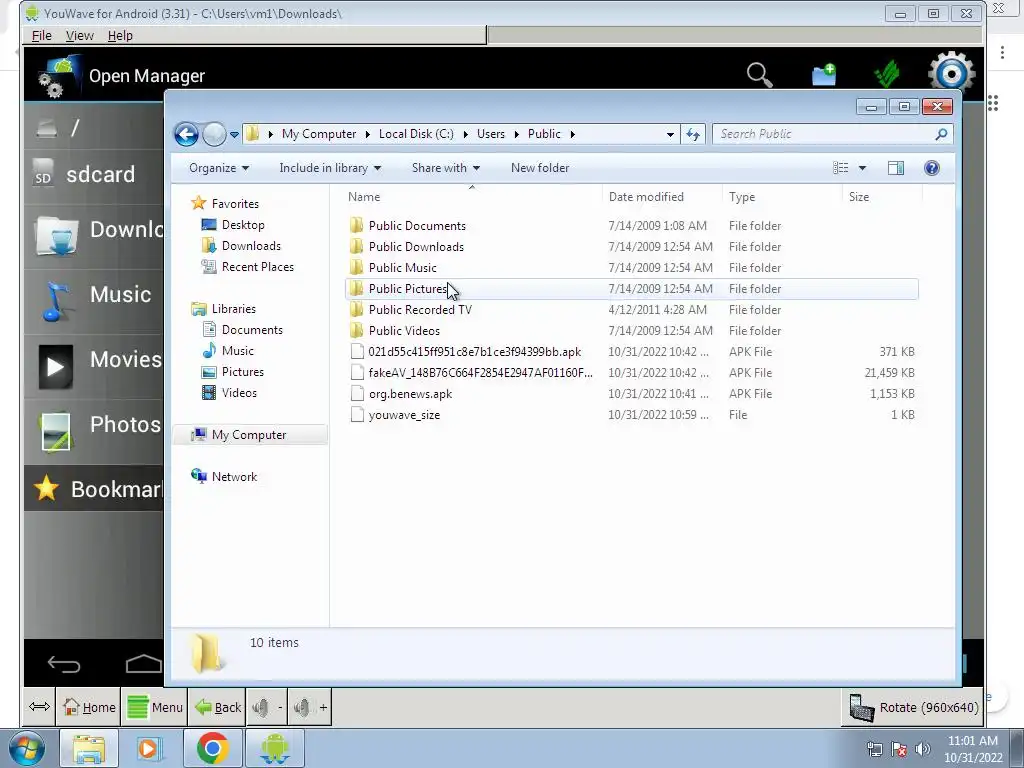
Task: Select the Public Documents folder
Action: (x=632, y=225)
